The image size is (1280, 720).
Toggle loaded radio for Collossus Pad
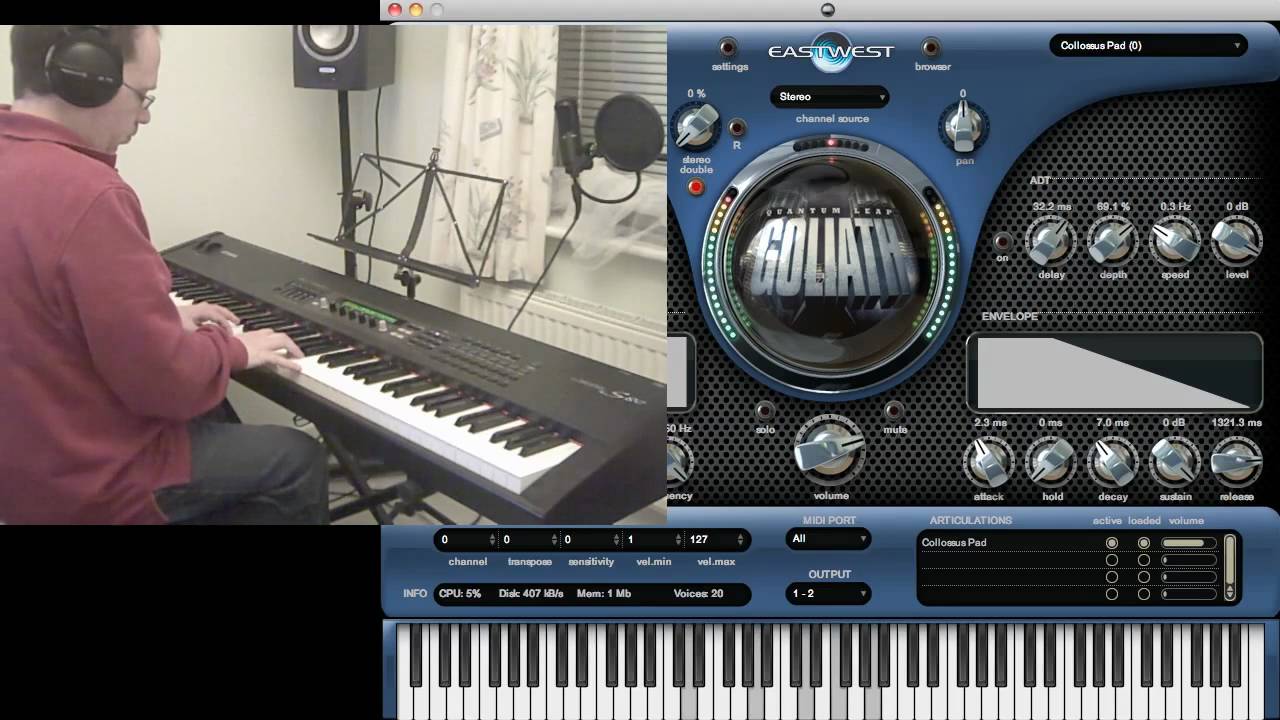(1143, 543)
